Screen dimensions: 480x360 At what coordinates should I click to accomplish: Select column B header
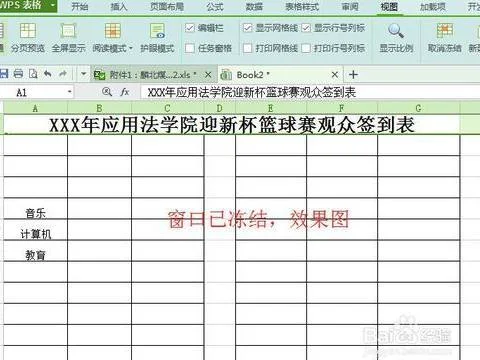(99, 108)
